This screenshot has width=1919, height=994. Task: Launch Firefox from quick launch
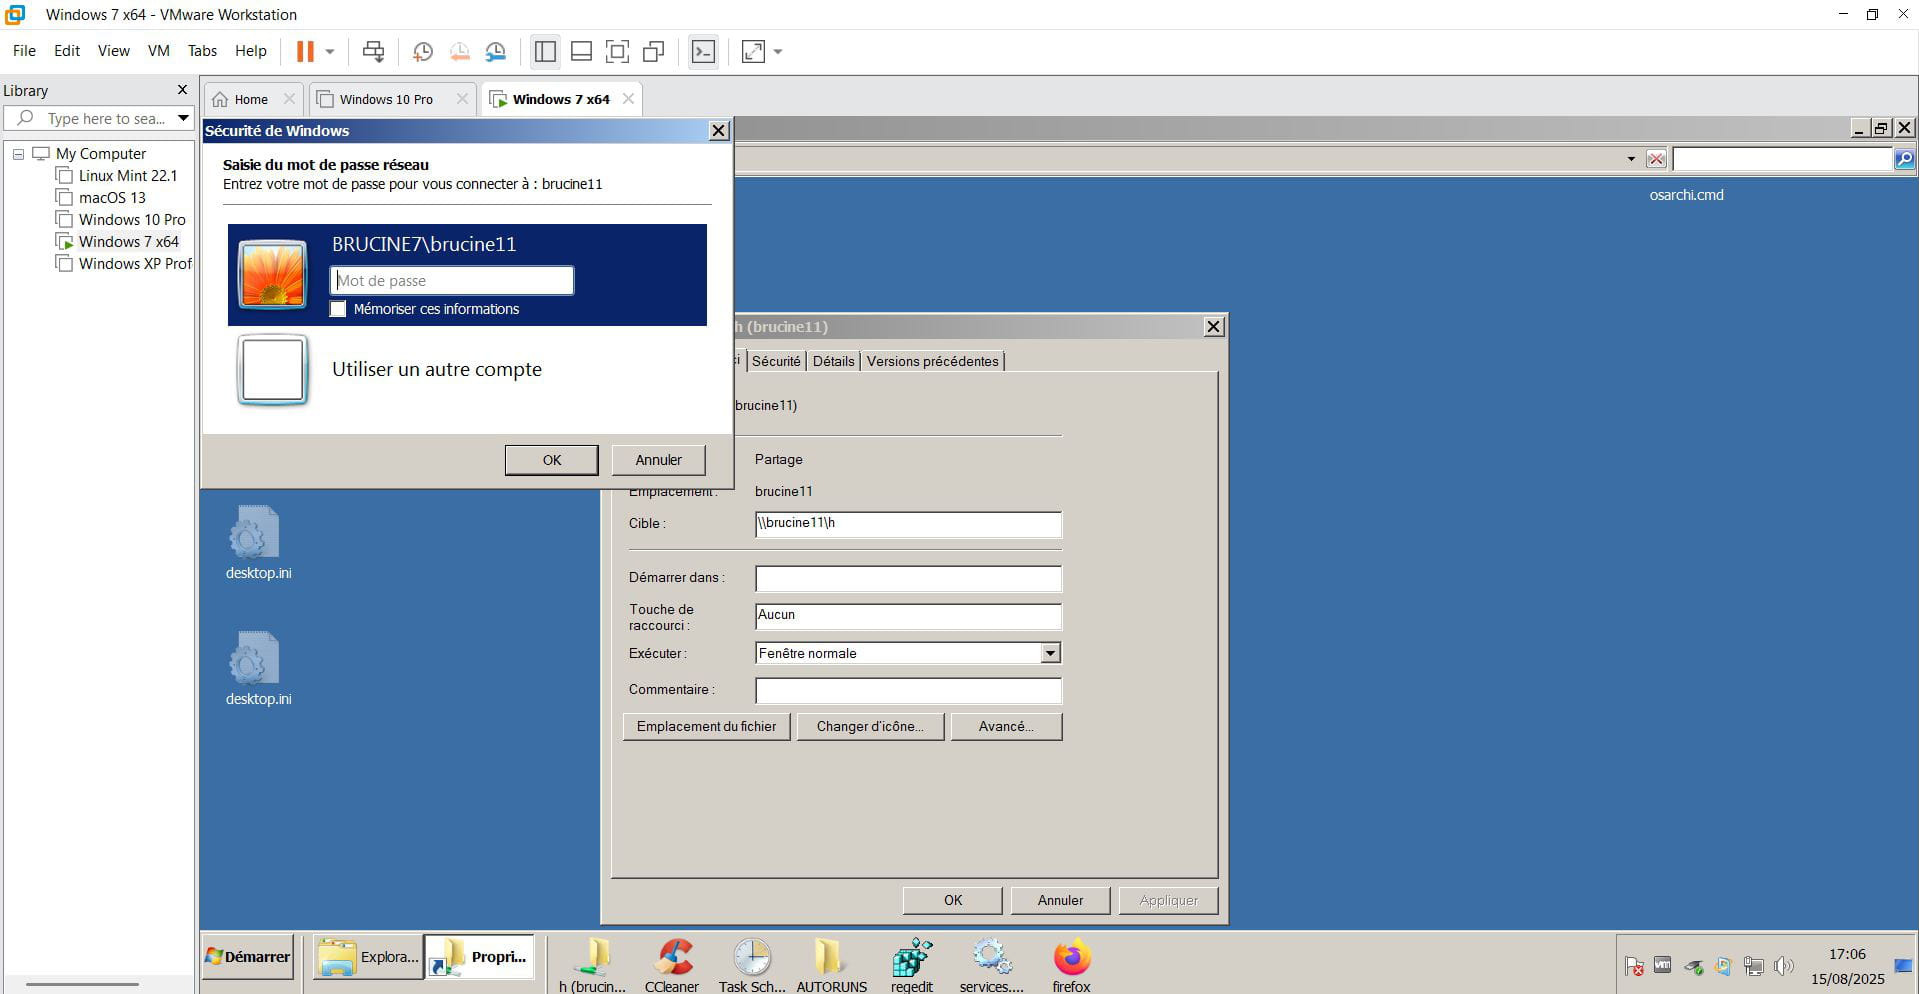[x=1071, y=965]
